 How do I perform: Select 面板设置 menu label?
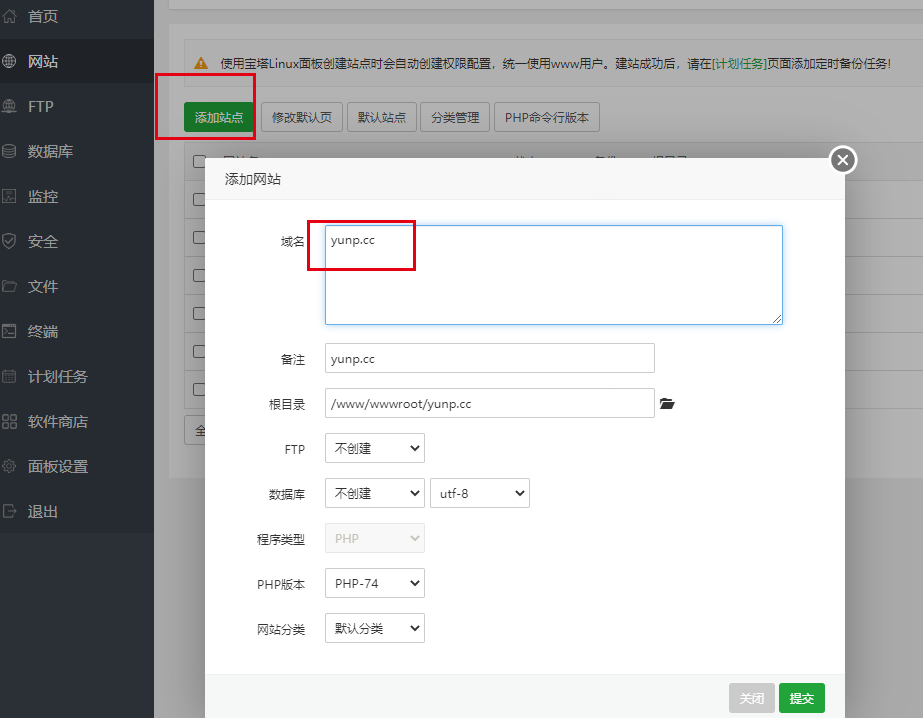(x=58, y=467)
